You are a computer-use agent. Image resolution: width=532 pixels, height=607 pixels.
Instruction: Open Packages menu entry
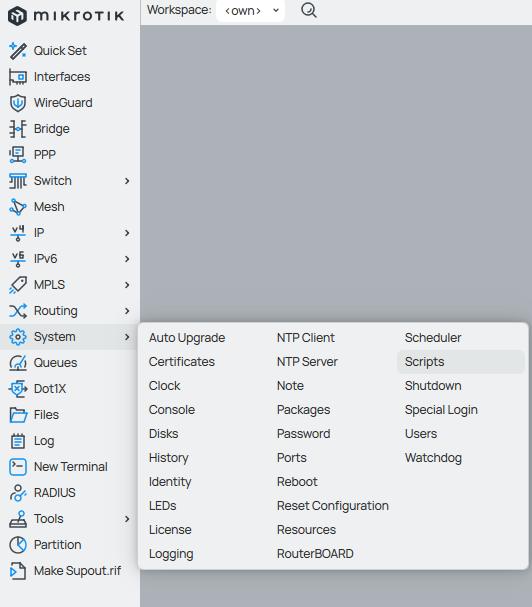pyautogui.click(x=303, y=410)
